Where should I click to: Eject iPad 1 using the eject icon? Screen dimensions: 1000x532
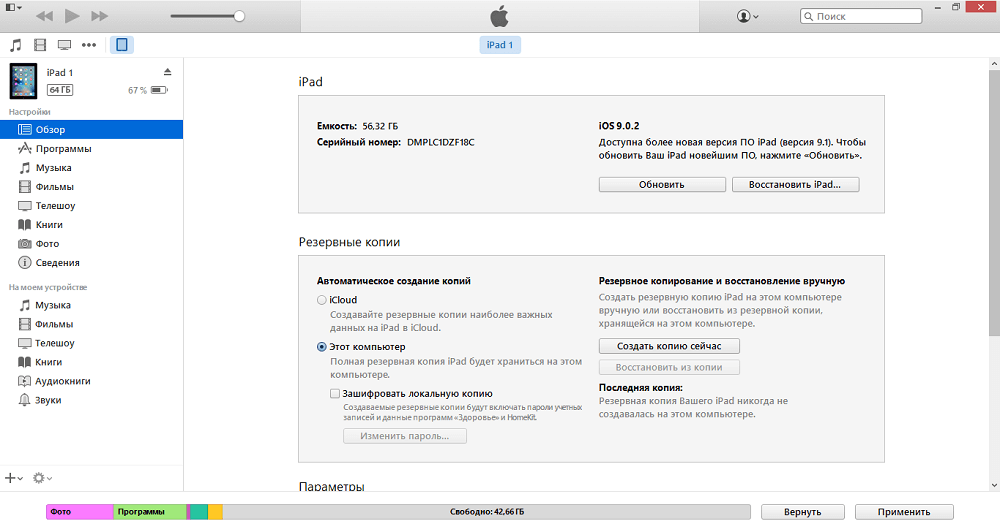click(167, 72)
